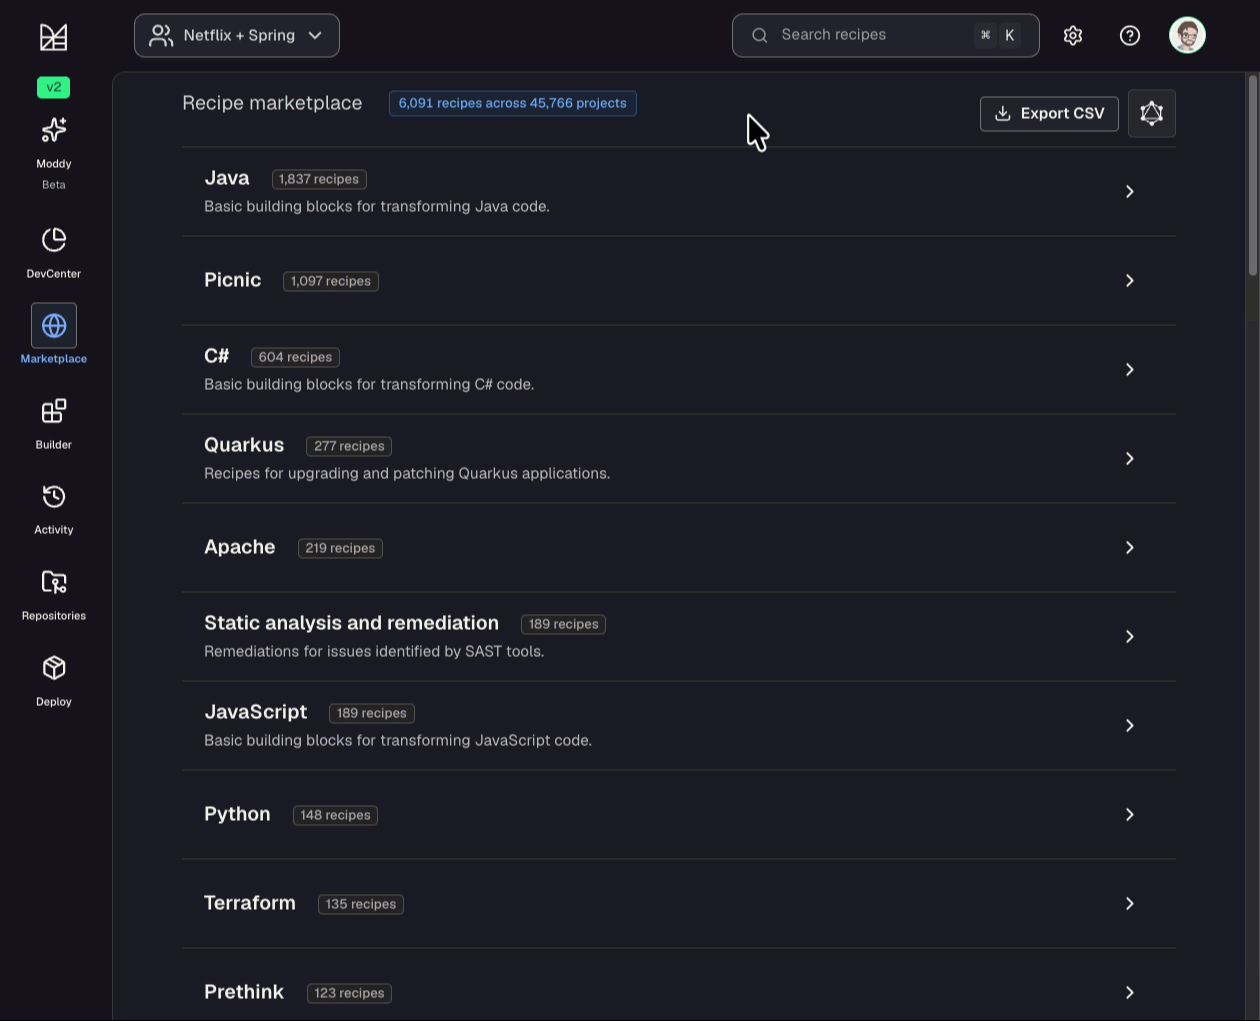Expand the Python category chevron
The height and width of the screenshot is (1021, 1260).
[x=1130, y=814]
